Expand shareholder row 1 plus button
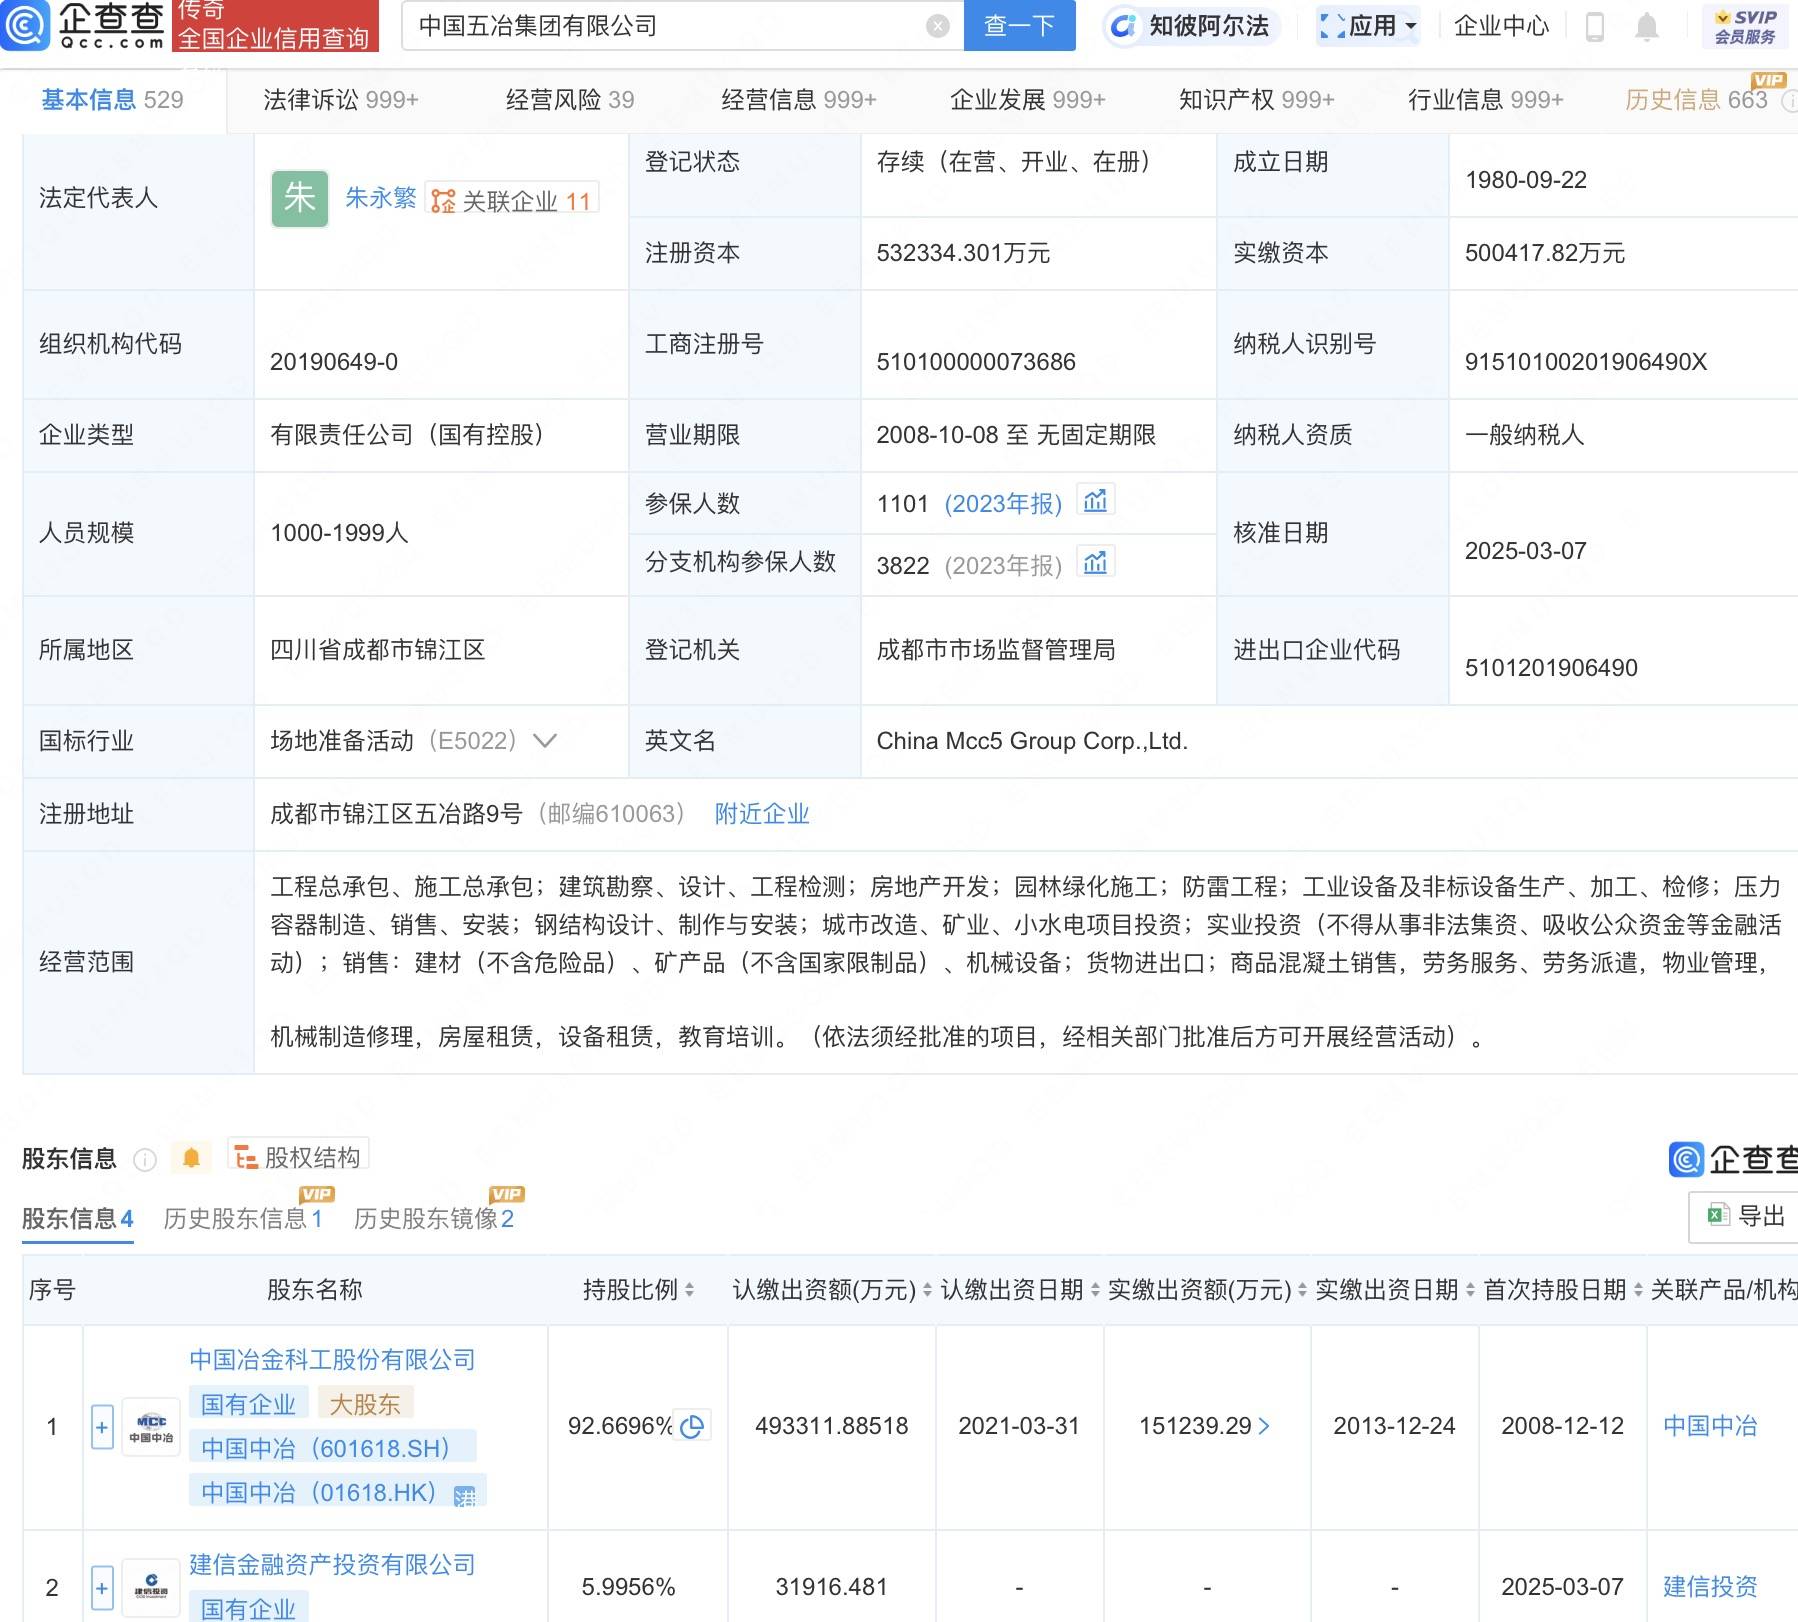The width and height of the screenshot is (1798, 1622). [x=102, y=1427]
